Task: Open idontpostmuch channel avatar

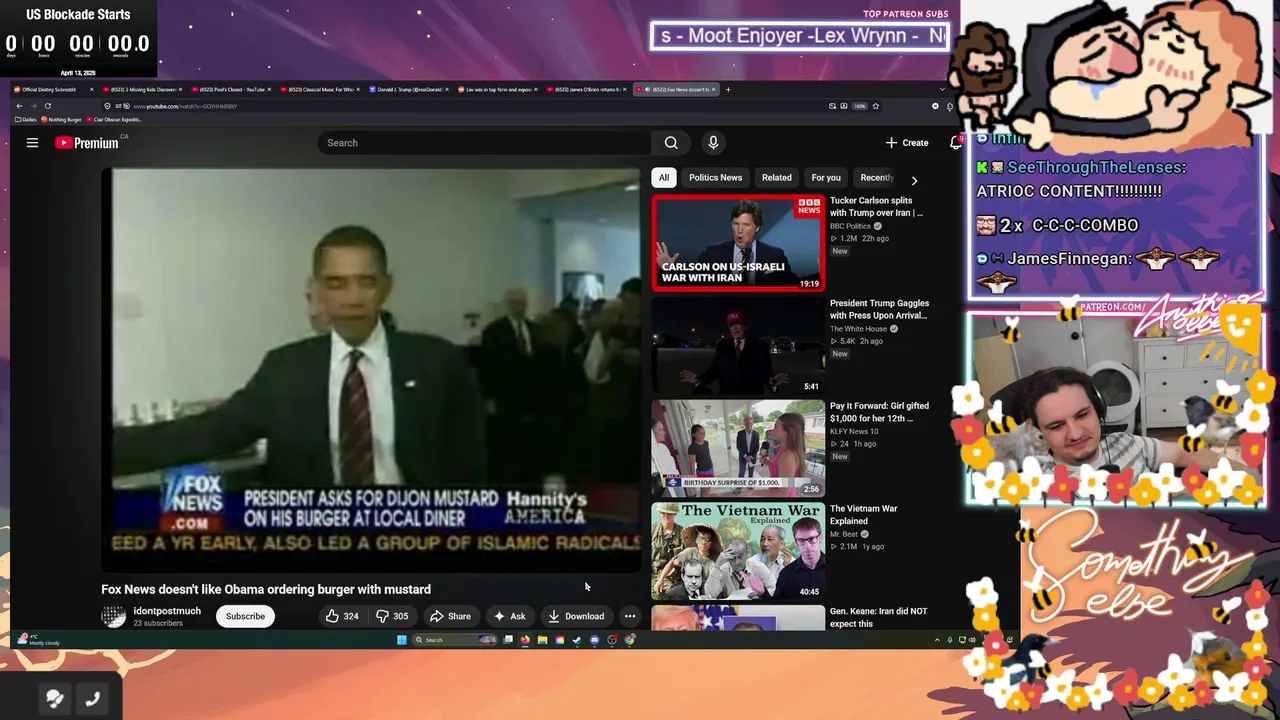Action: [x=113, y=616]
